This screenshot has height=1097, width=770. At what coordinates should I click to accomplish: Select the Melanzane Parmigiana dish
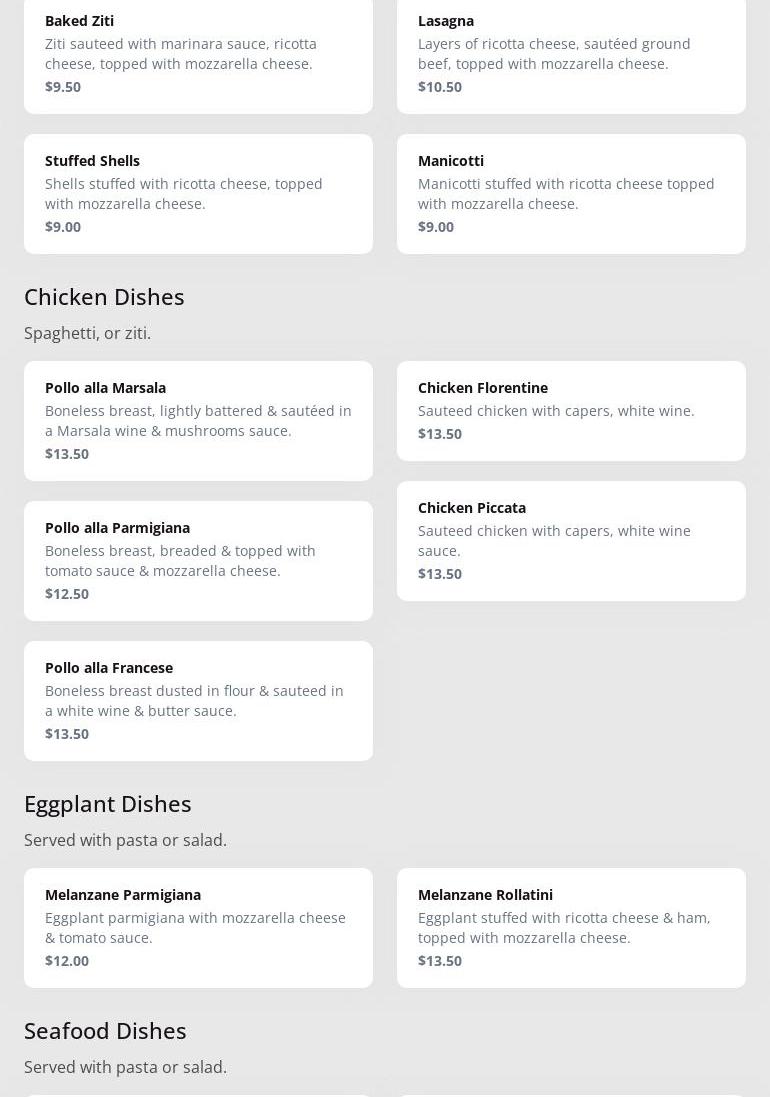tap(198, 927)
